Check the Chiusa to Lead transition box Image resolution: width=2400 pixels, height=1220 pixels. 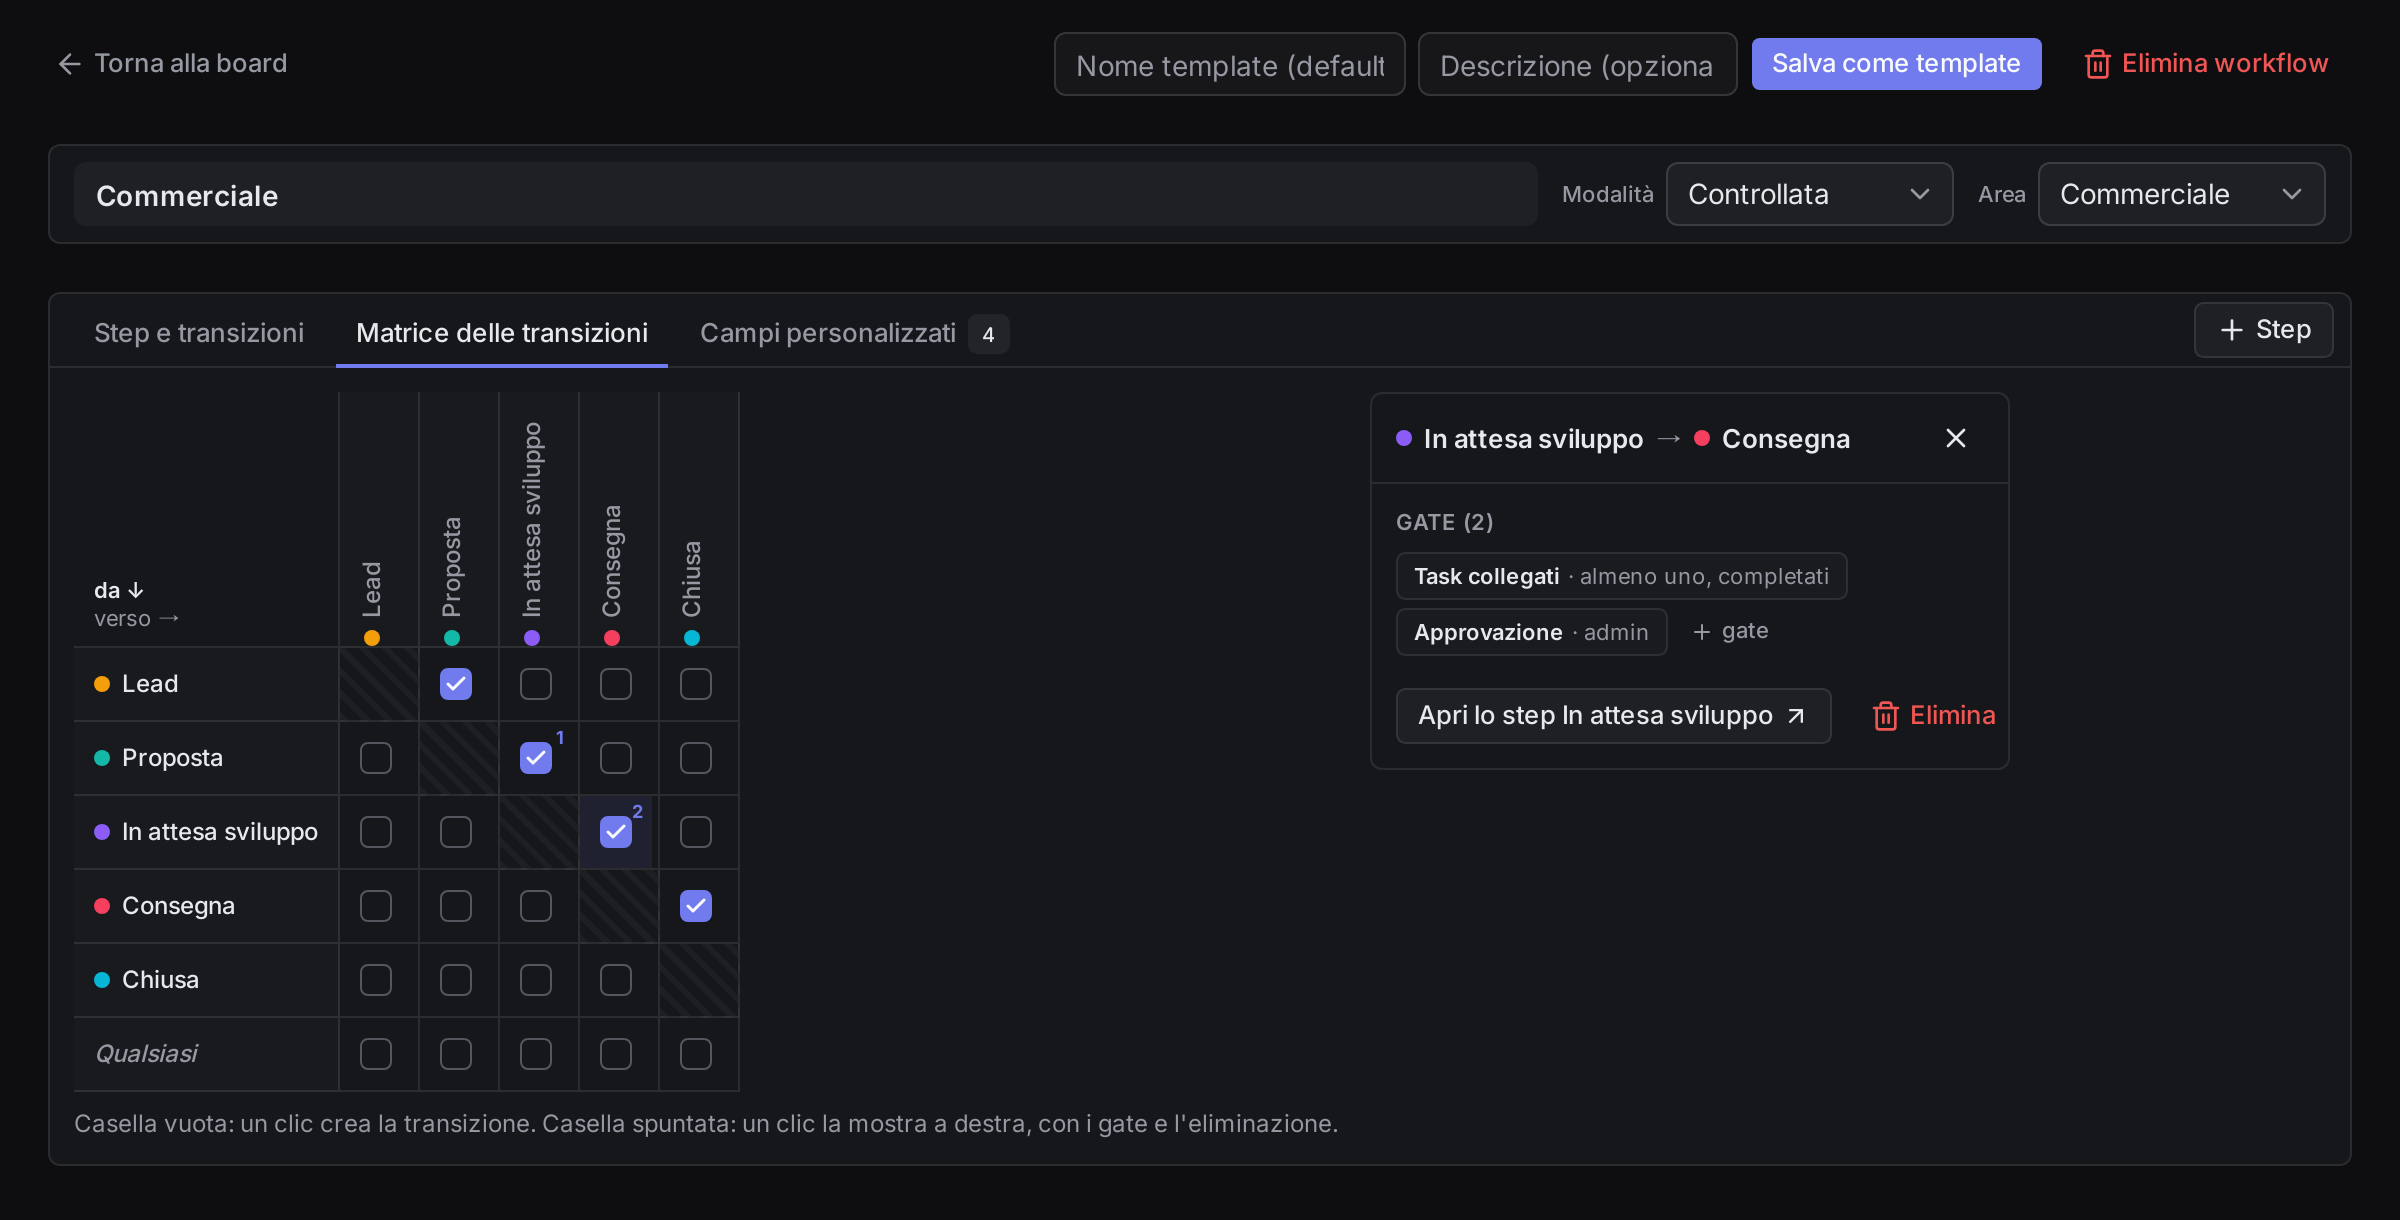(x=376, y=980)
